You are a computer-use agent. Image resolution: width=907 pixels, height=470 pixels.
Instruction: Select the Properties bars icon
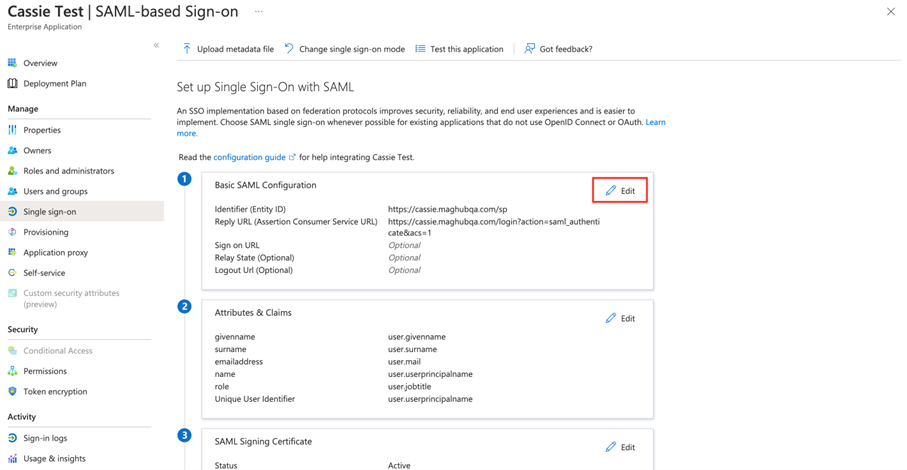pos(12,130)
